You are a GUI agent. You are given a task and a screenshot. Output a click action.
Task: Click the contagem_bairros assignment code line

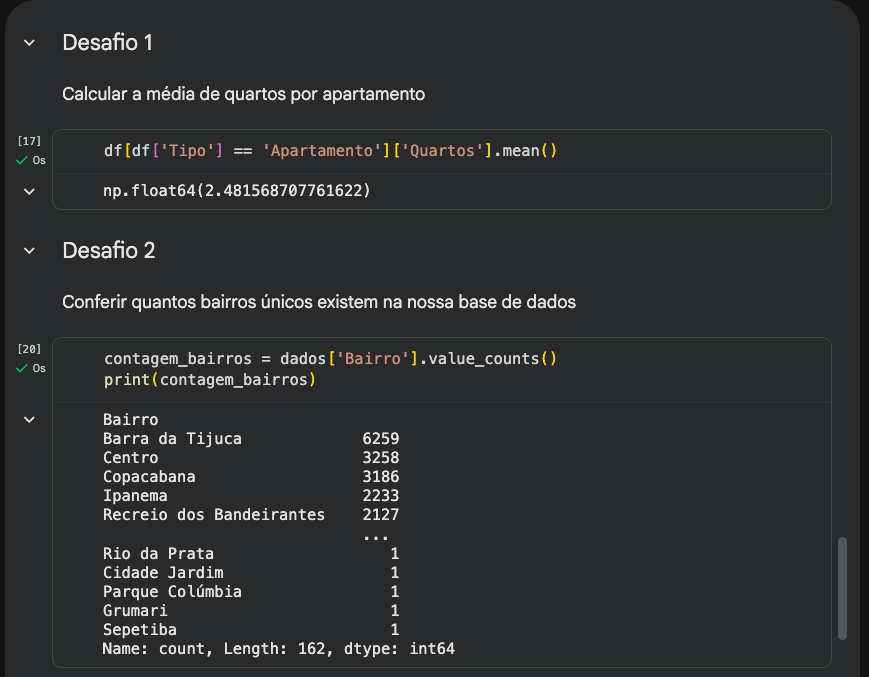click(330, 358)
